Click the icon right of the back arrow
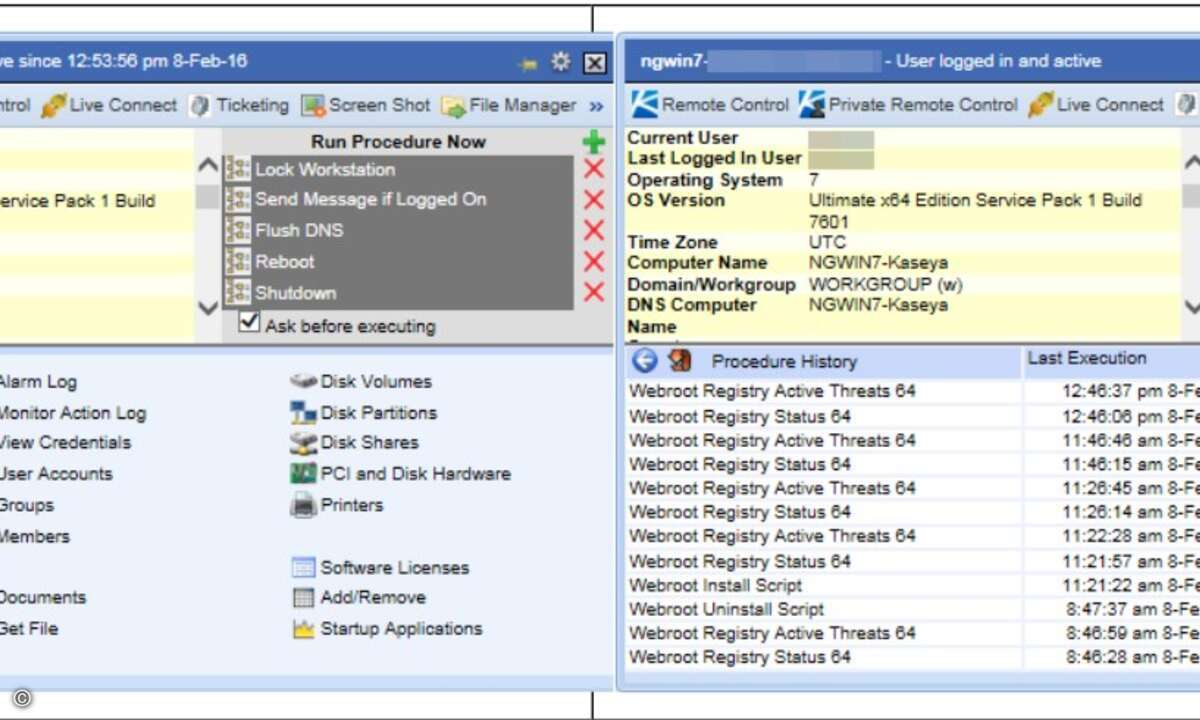The width and height of the screenshot is (1200, 720). pyautogui.click(x=681, y=361)
